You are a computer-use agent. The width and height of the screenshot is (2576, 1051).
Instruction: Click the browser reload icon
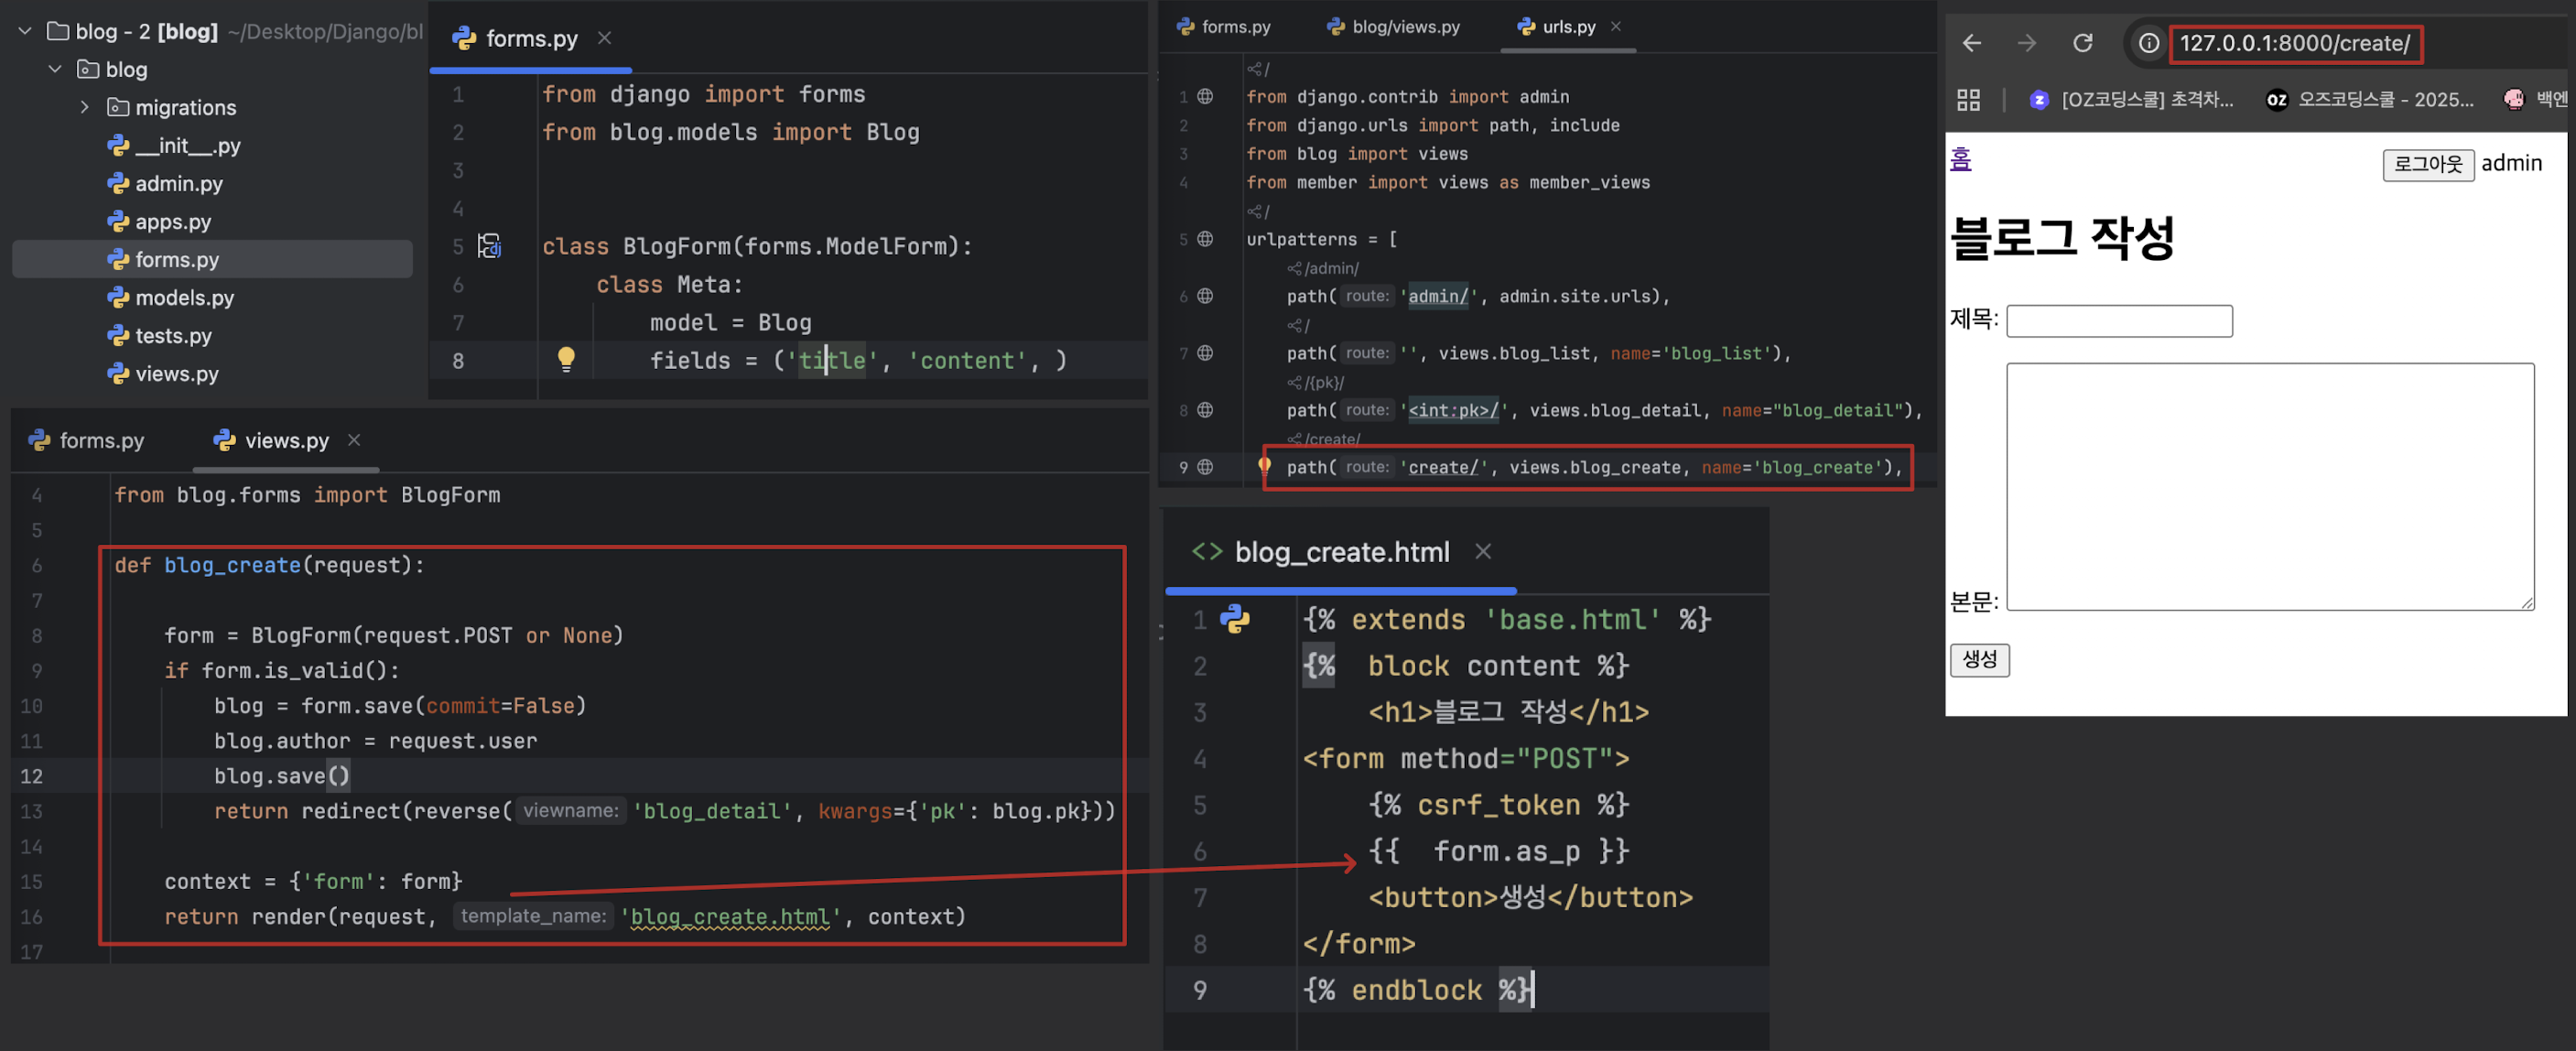[2082, 43]
